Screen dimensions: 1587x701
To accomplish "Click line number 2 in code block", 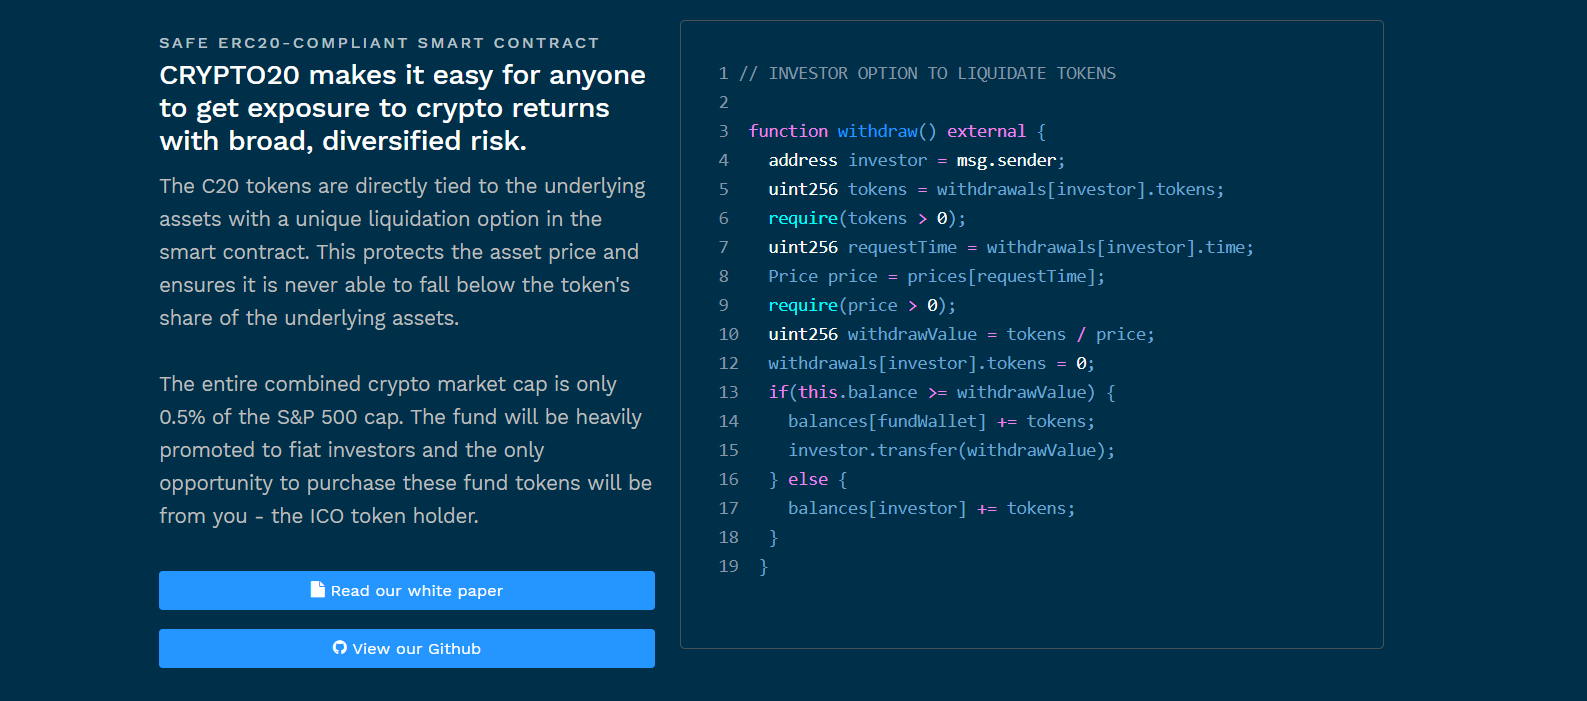I will pos(723,102).
